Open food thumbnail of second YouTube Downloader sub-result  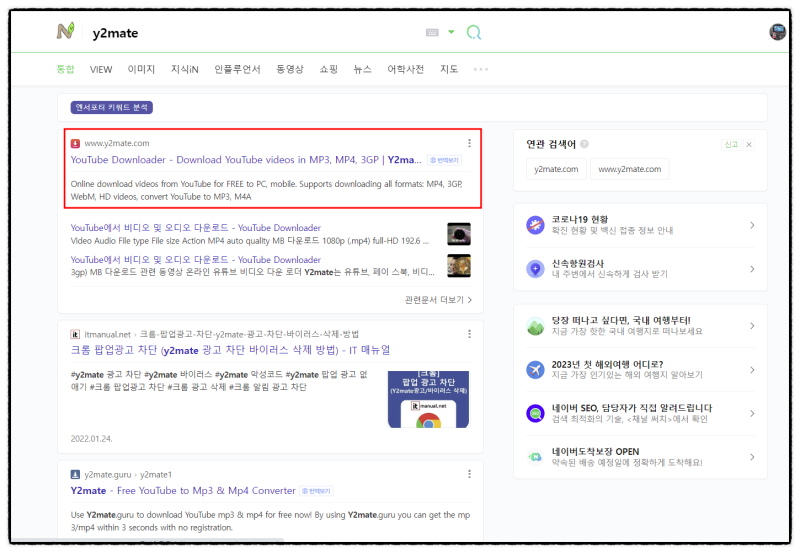(459, 266)
